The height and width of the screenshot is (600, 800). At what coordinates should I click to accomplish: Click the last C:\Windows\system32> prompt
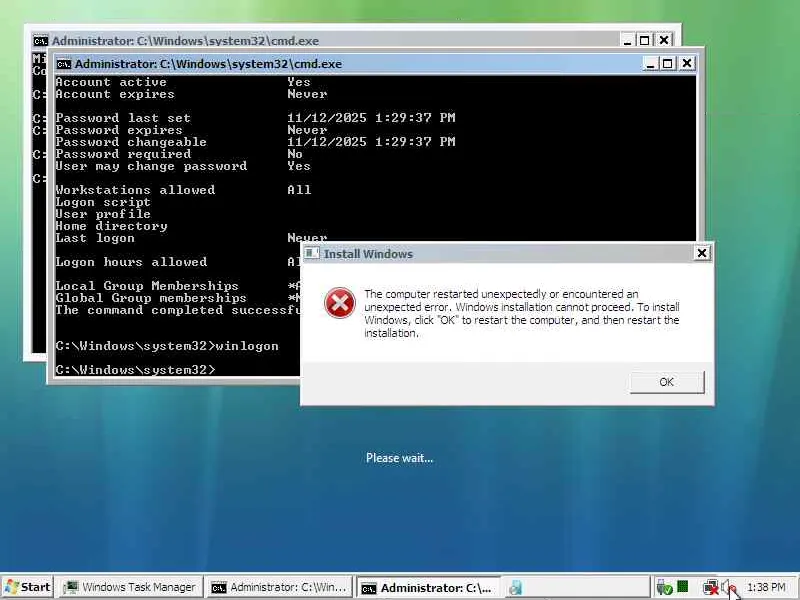[x=135, y=370]
